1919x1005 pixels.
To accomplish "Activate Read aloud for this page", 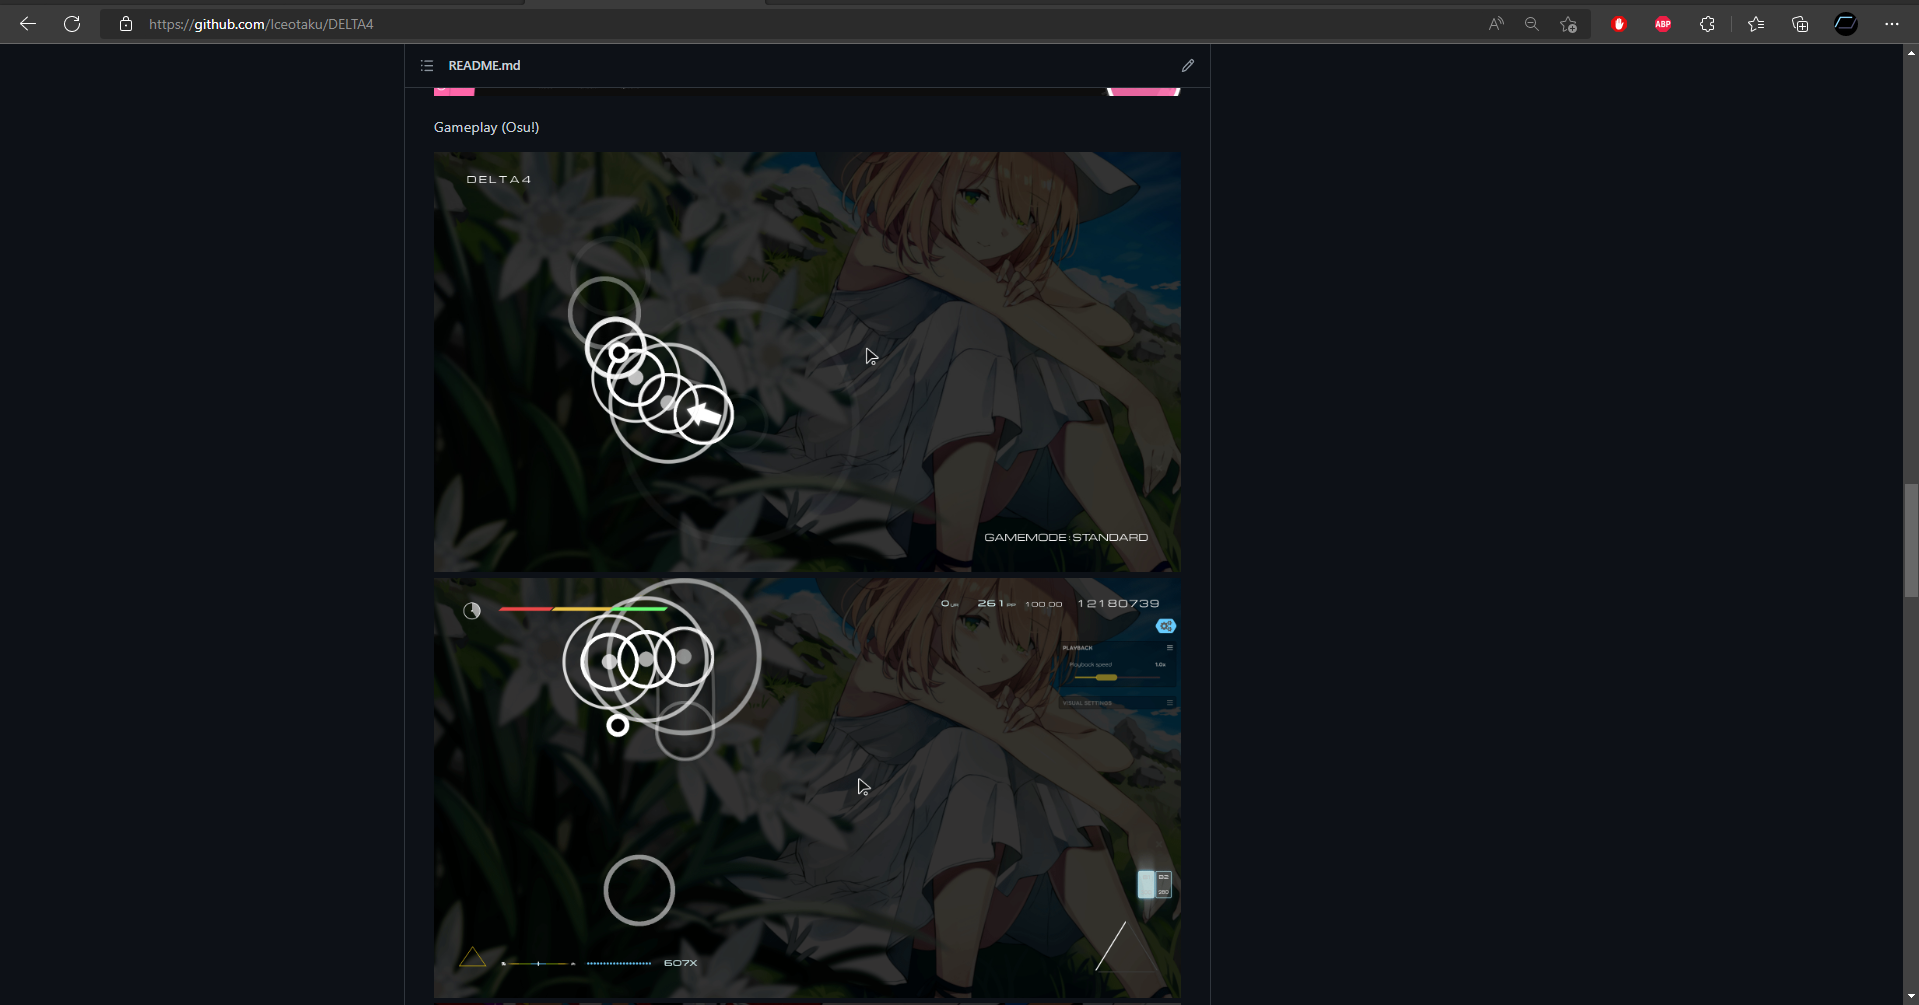I will click(x=1497, y=23).
